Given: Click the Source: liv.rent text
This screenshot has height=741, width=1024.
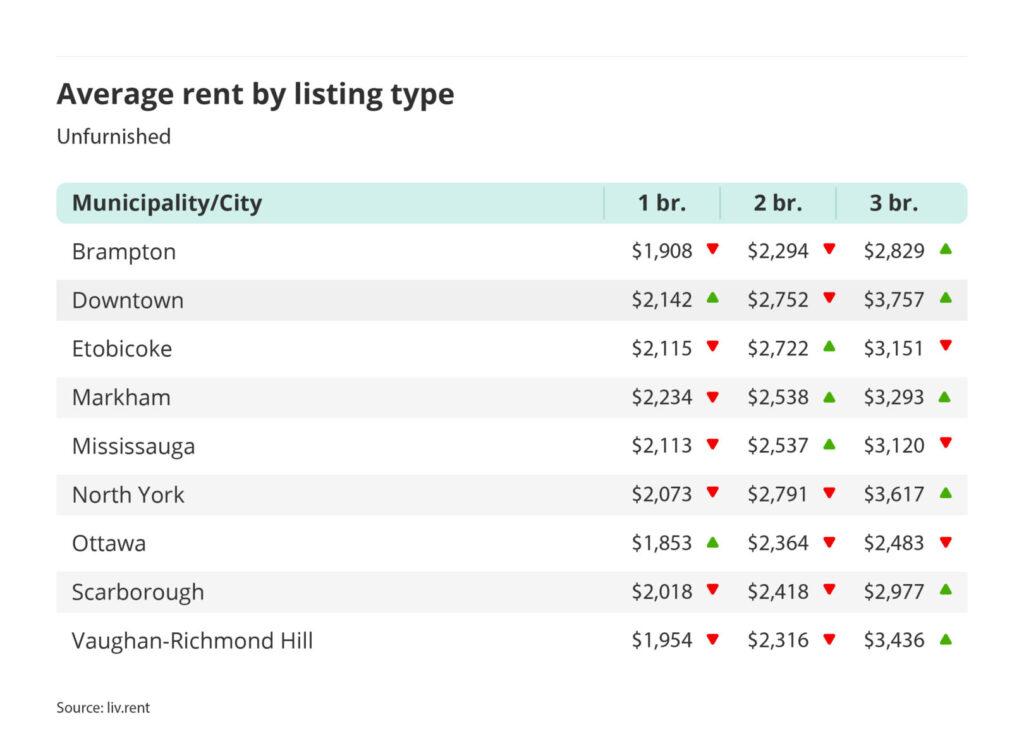Looking at the screenshot, I should click(x=103, y=707).
